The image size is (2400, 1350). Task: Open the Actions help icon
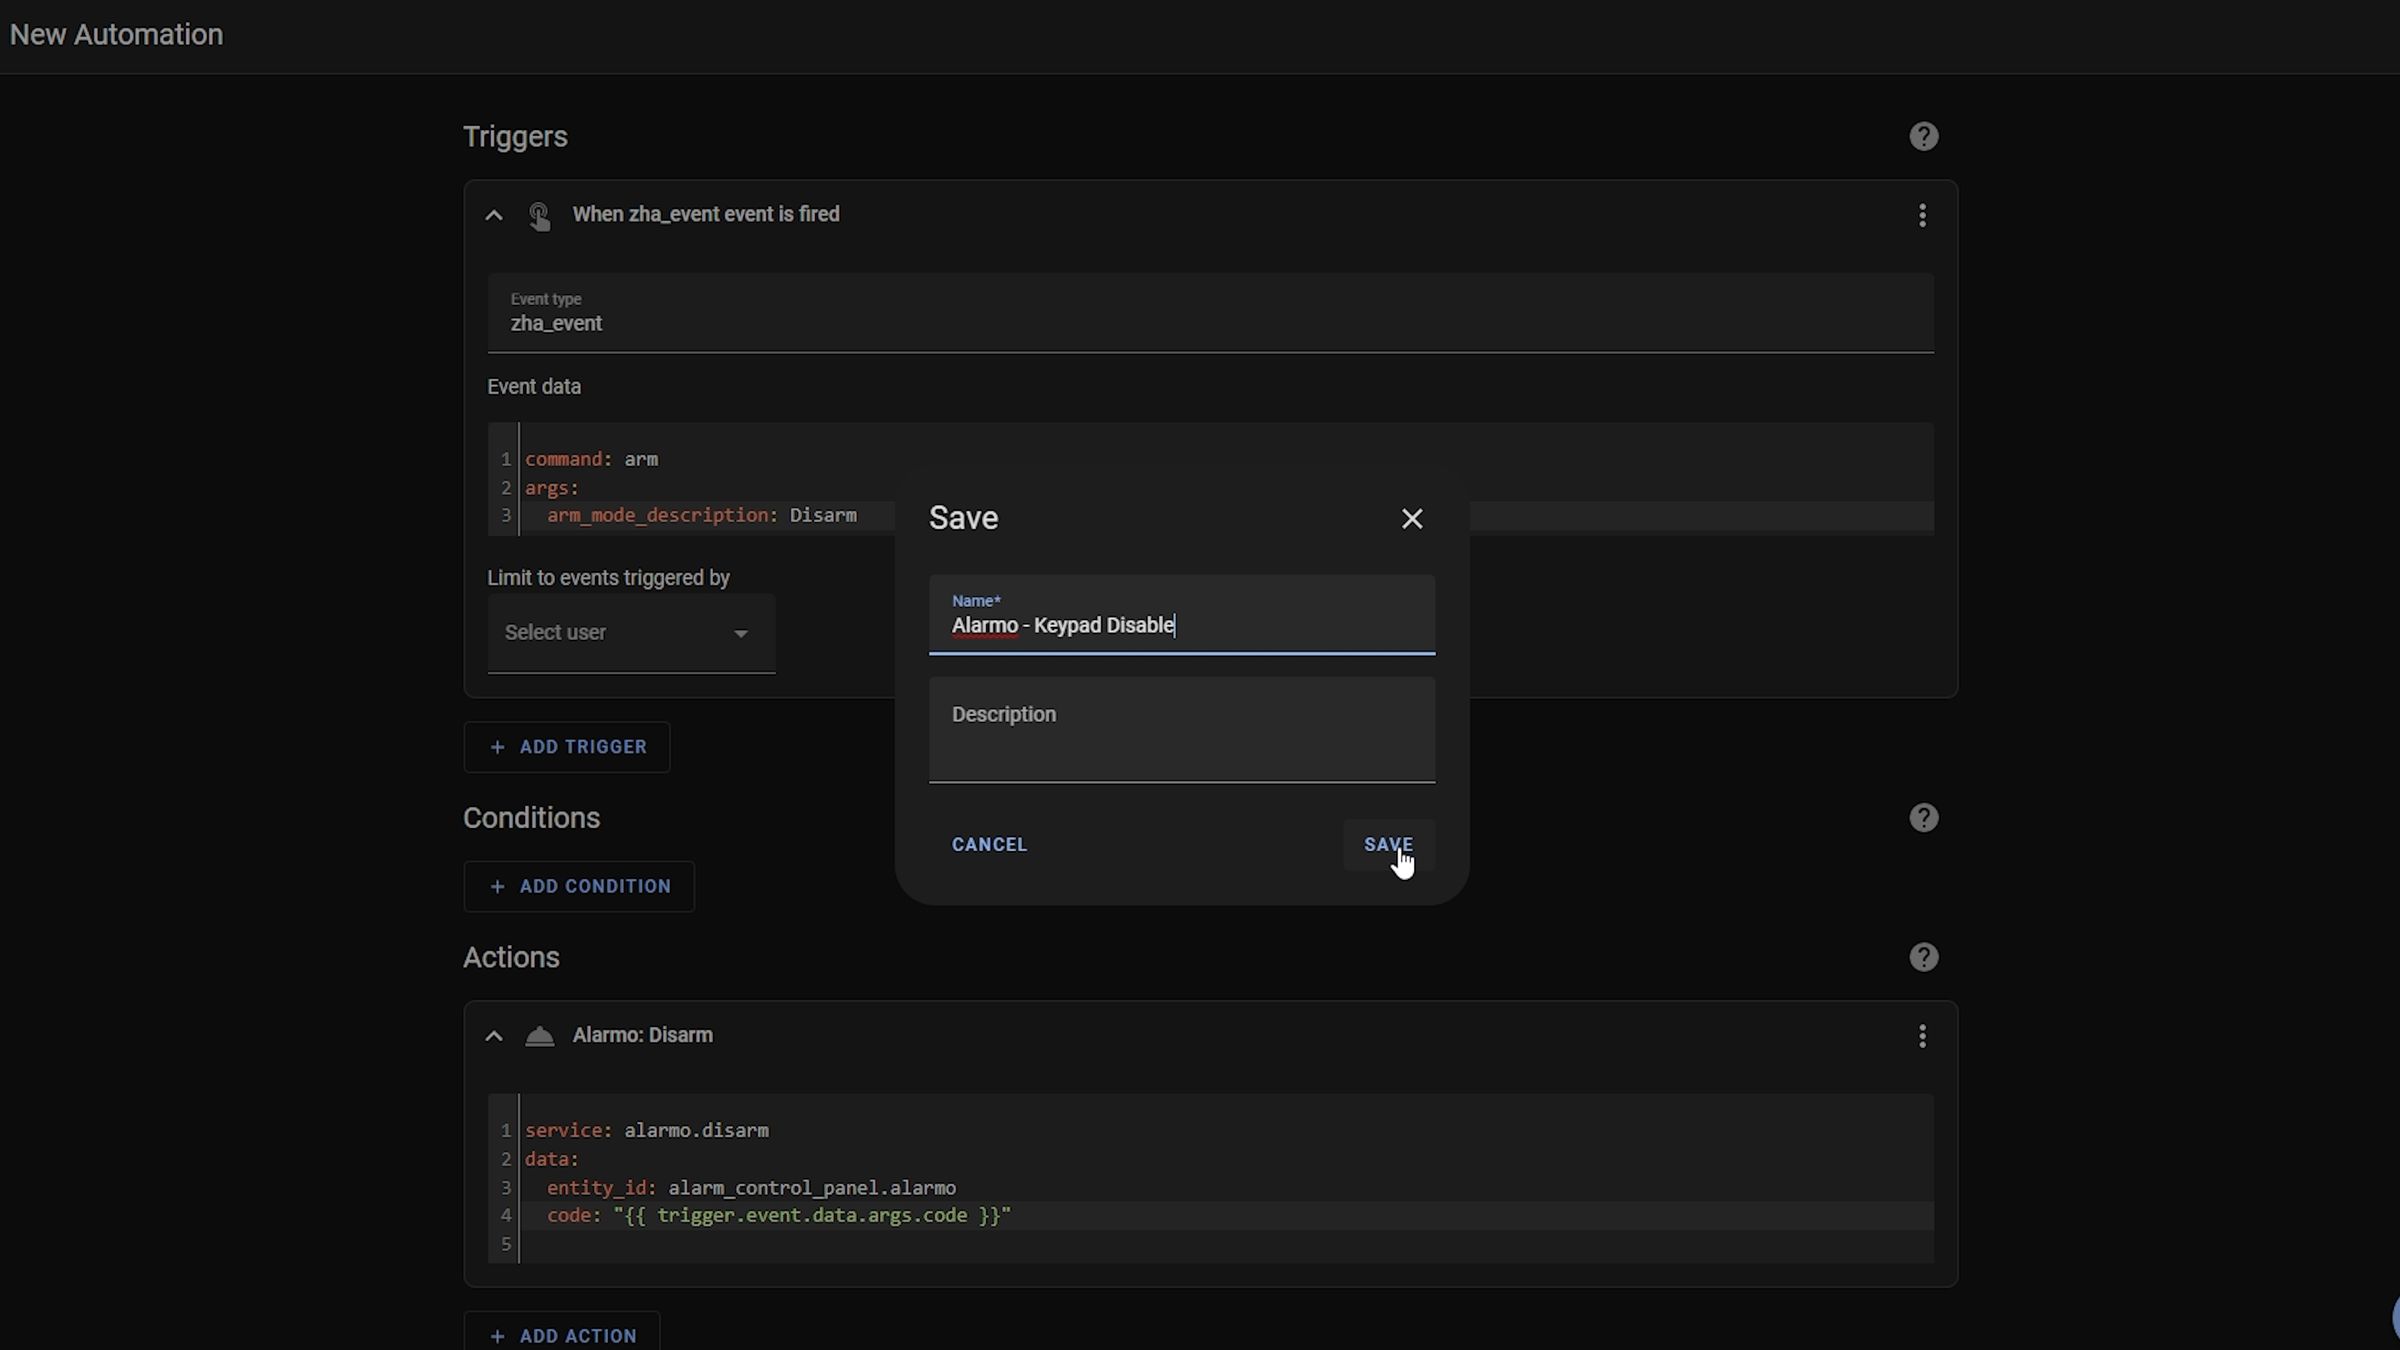tap(1923, 958)
